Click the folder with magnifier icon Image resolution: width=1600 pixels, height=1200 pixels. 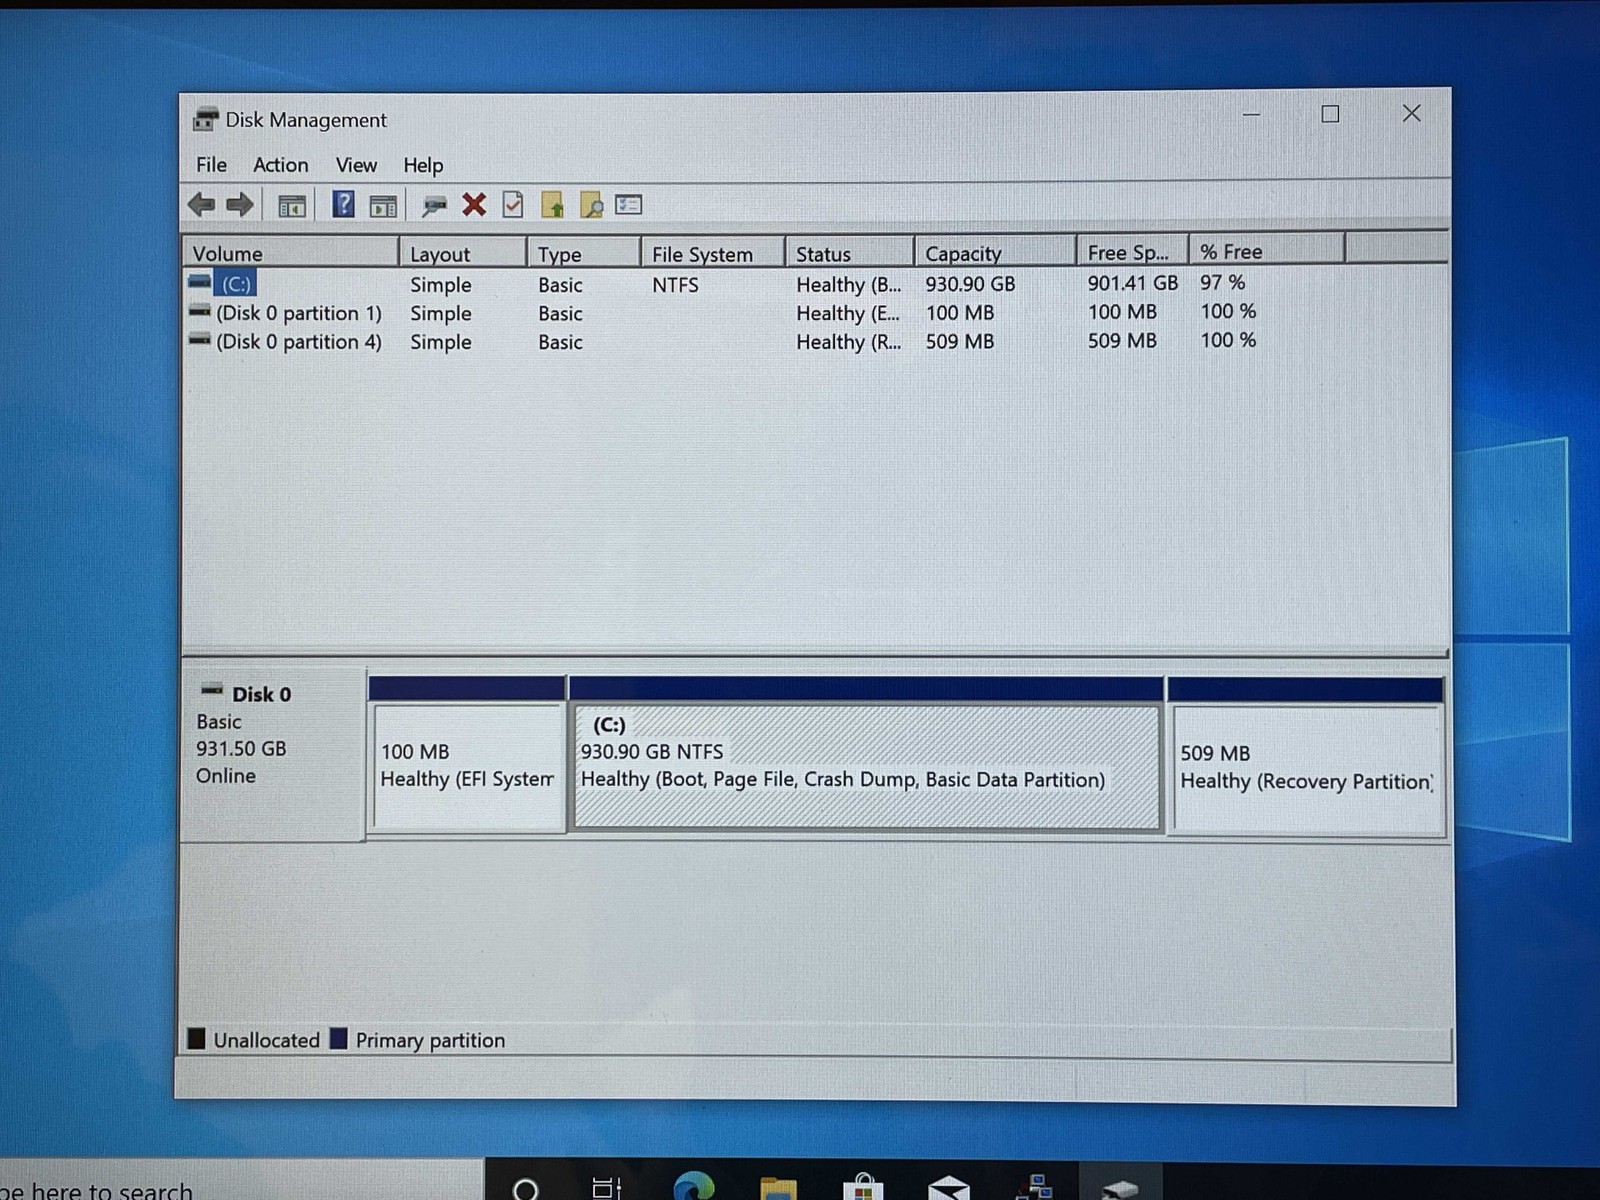(591, 205)
